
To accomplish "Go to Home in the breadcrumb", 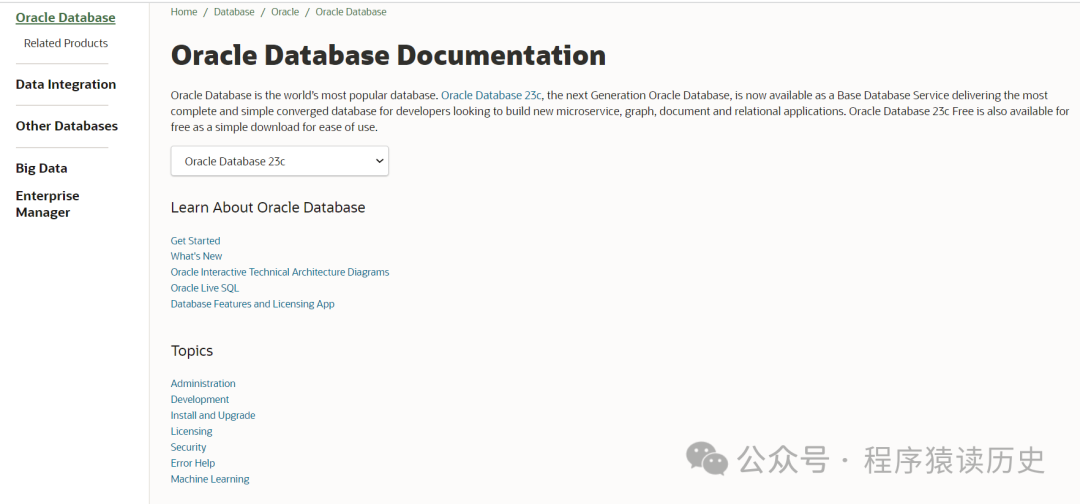I will [x=184, y=12].
